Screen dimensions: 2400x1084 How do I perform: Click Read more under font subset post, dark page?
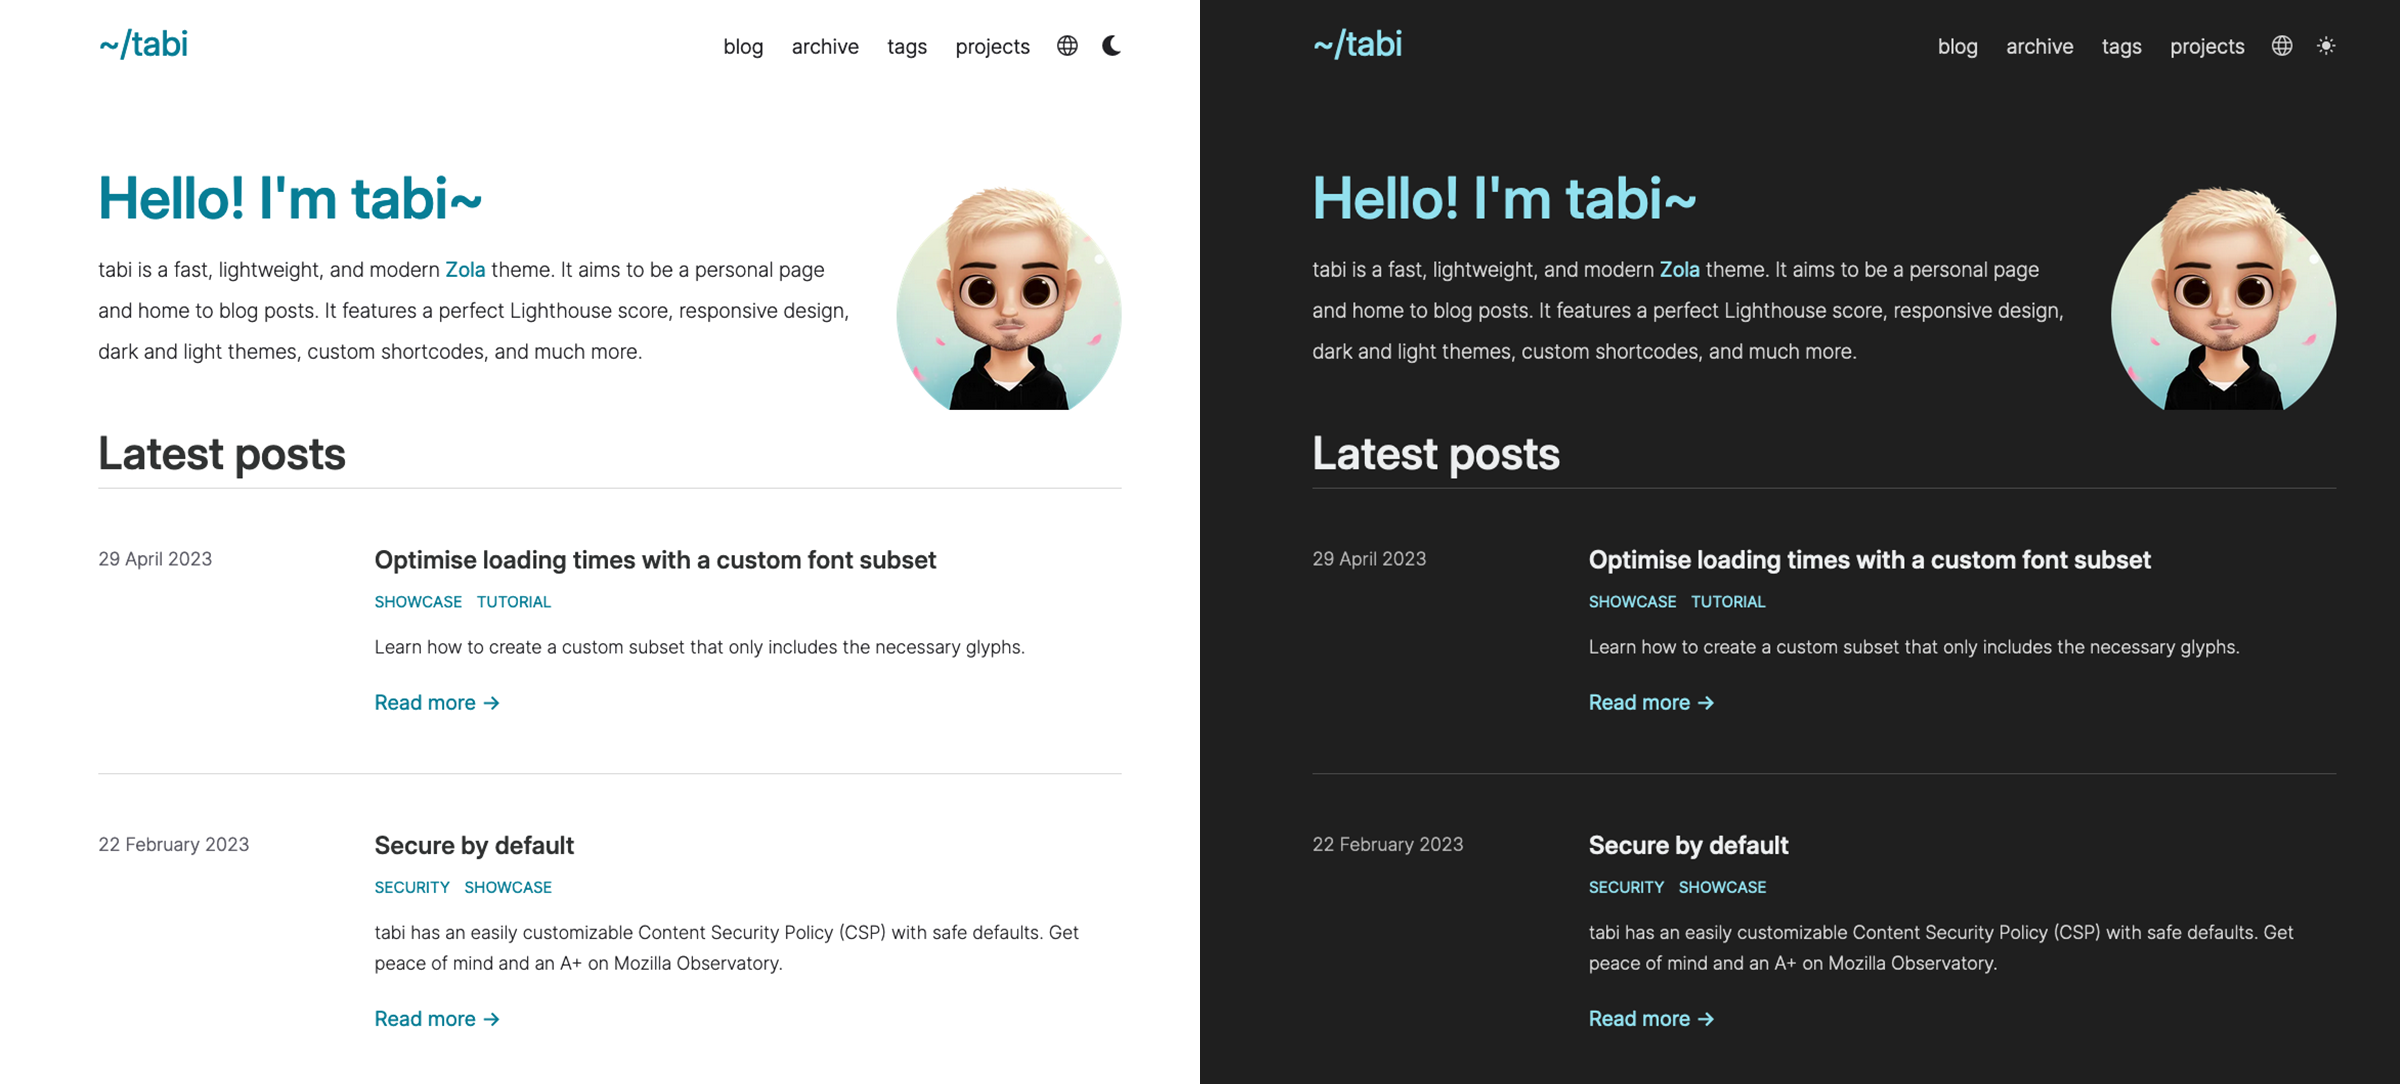(1651, 703)
